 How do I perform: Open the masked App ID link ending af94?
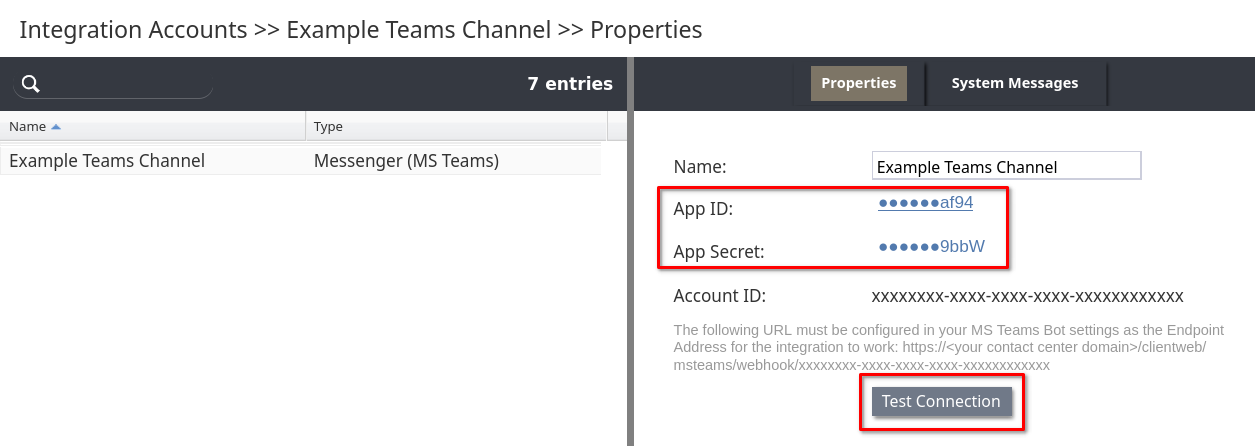926,203
